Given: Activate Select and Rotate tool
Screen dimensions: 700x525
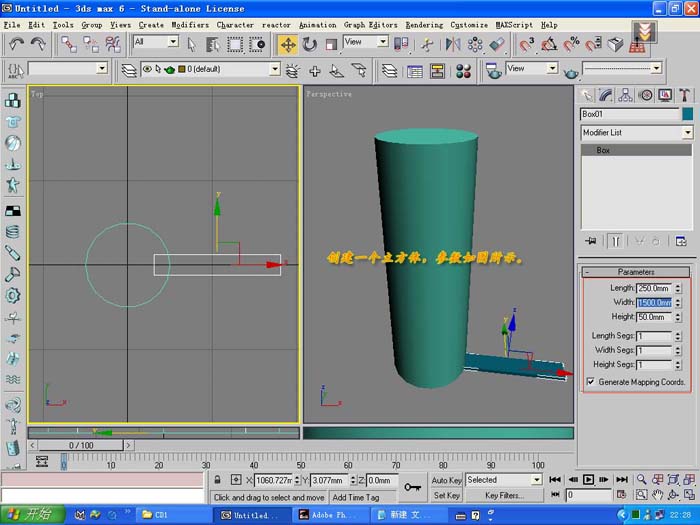Looking at the screenshot, I should tap(309, 45).
